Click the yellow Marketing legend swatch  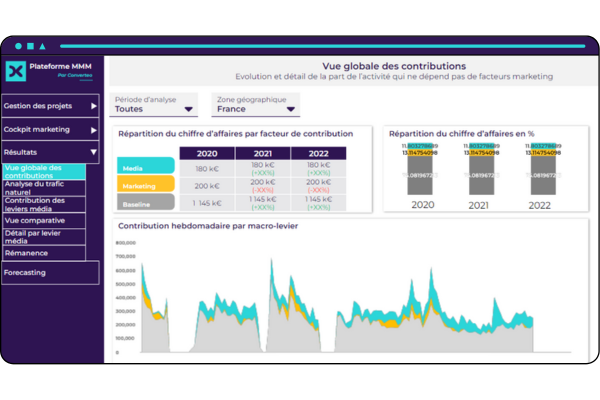point(146,185)
